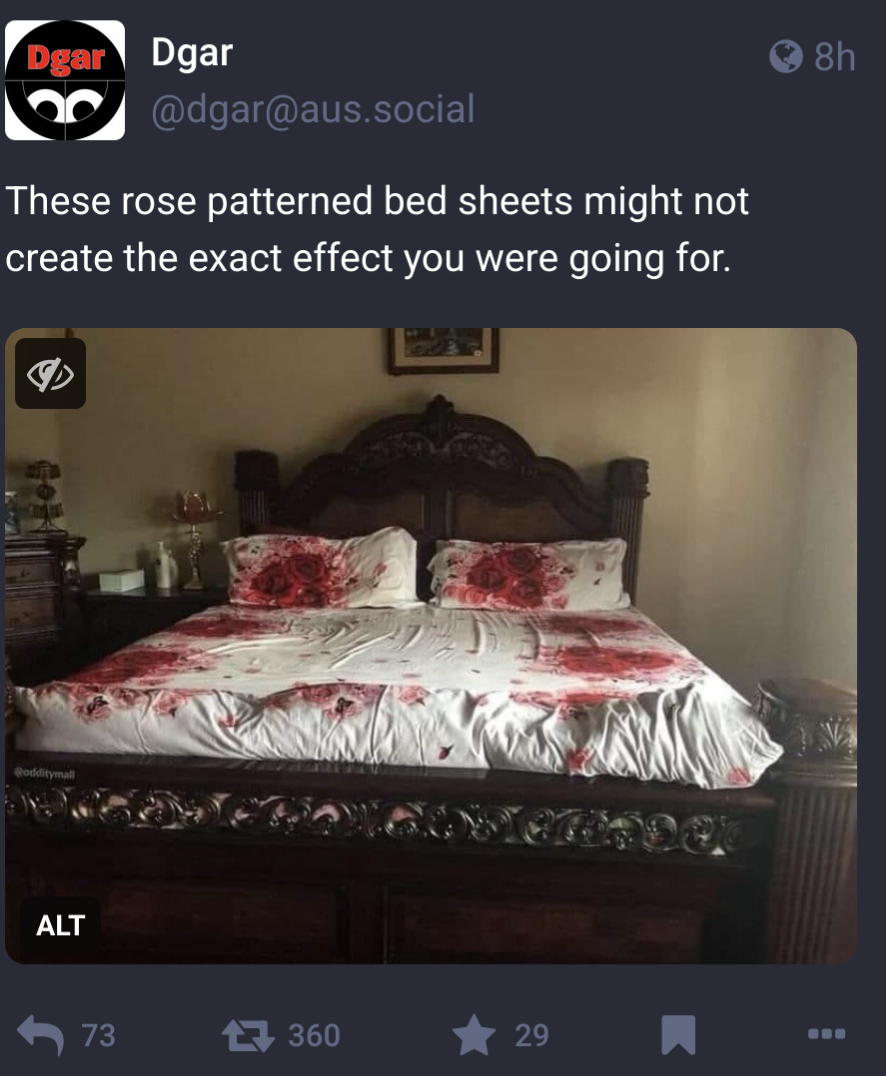Viewport: 886px width, 1076px height.
Task: Click the reply arrow icon
Action: [x=40, y=1034]
